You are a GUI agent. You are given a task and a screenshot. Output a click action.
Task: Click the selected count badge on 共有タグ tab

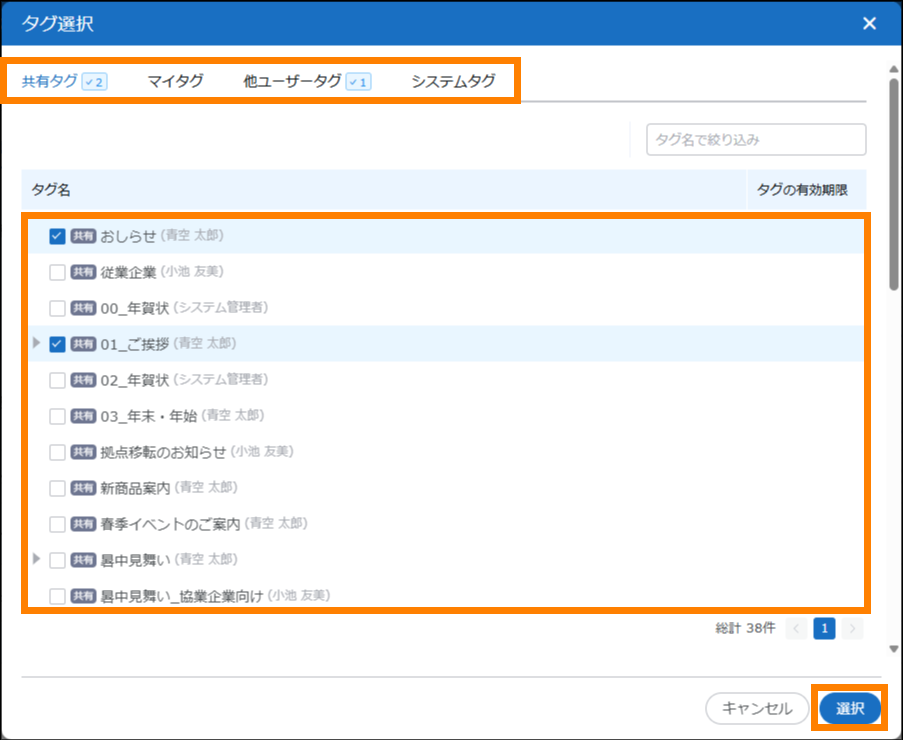95,82
